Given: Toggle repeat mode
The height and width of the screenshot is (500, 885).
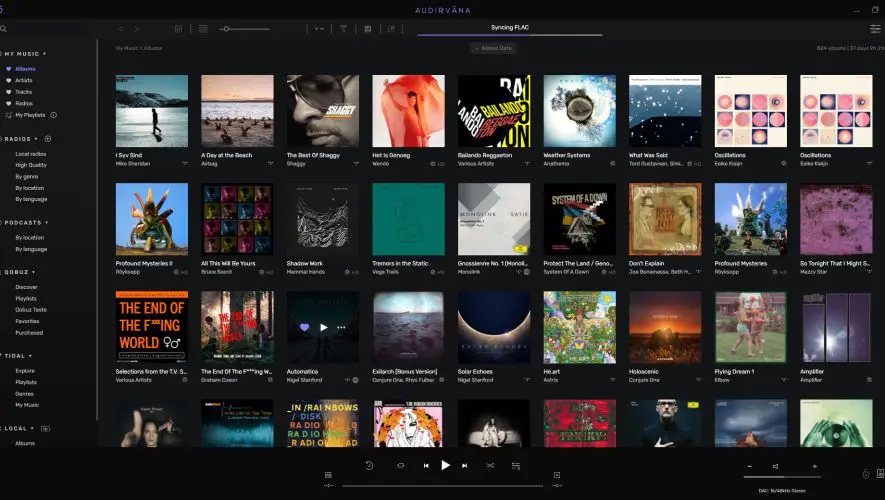Looking at the screenshot, I should click(x=401, y=466).
